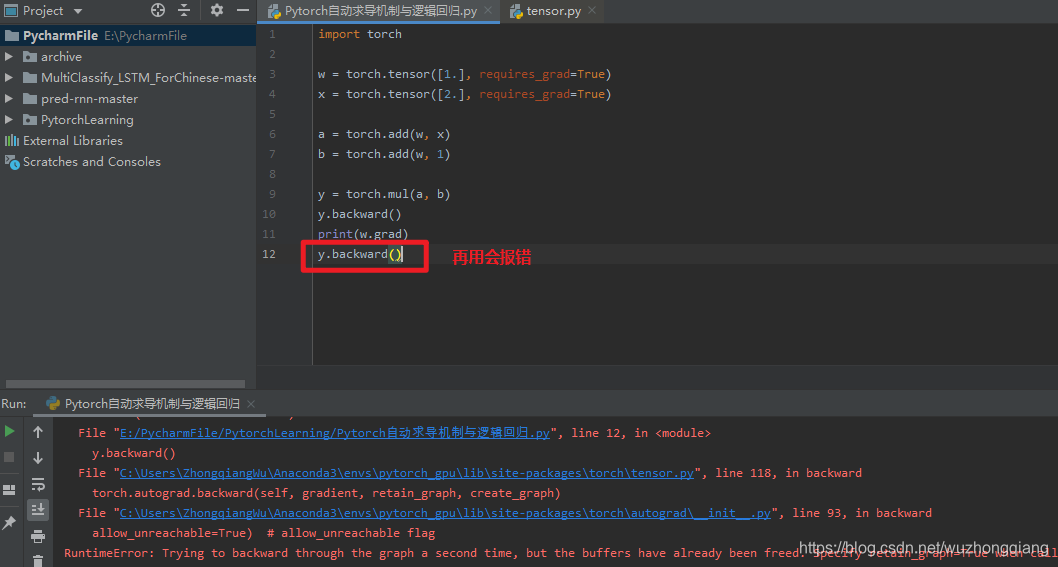Viewport: 1058px width, 567px height.
Task: Click the up-the-stack-trace arrow icon
Action: click(x=38, y=432)
